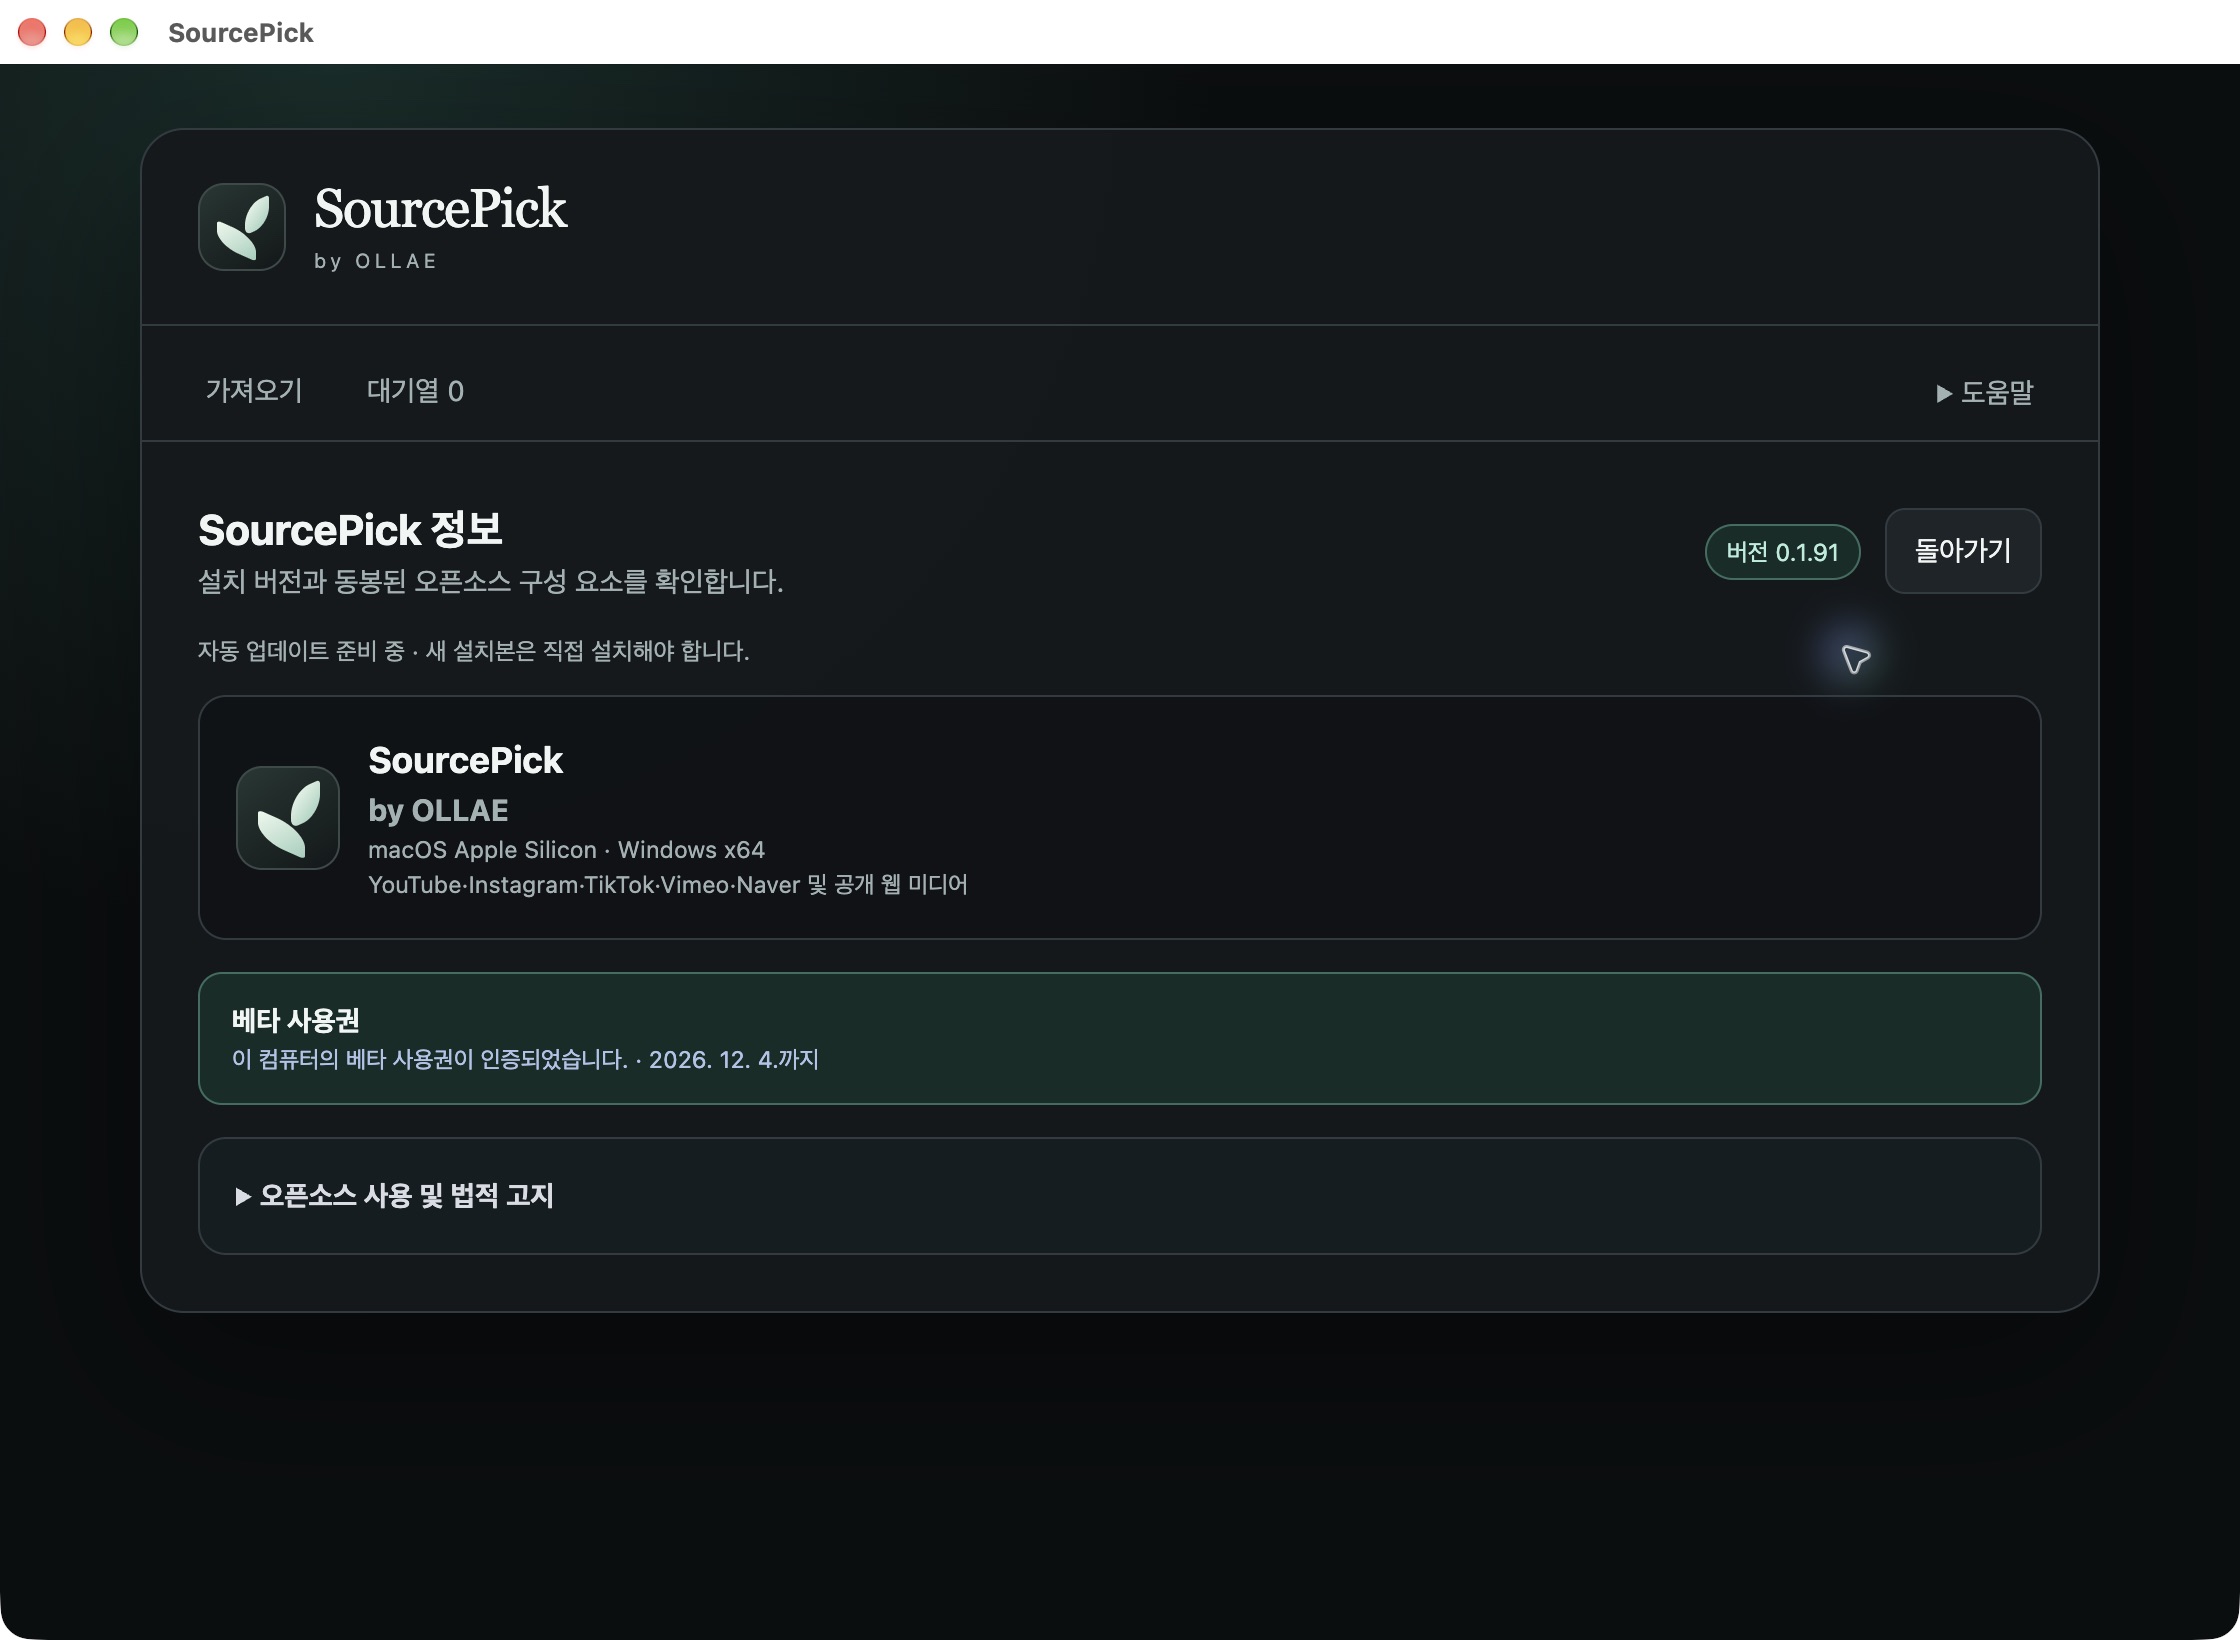Click the 자동 업데이트 준비 중 notice

[474, 651]
